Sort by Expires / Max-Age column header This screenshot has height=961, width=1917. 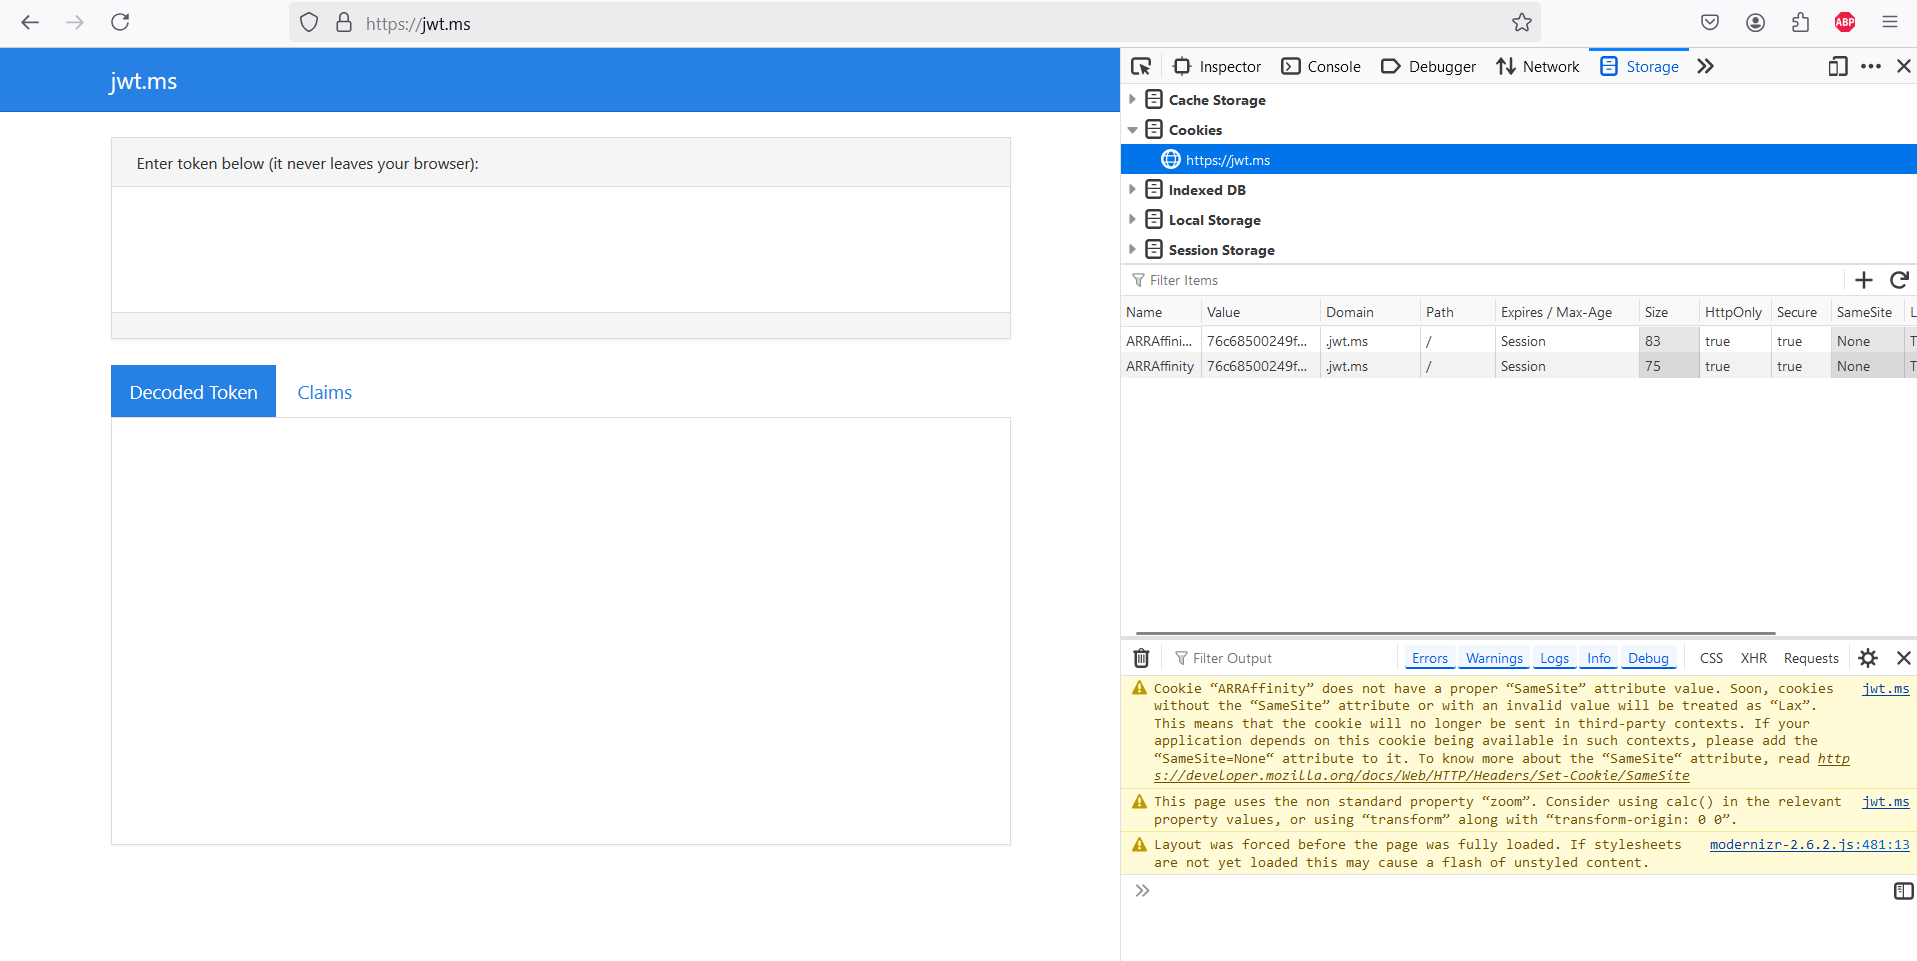[1566, 312]
